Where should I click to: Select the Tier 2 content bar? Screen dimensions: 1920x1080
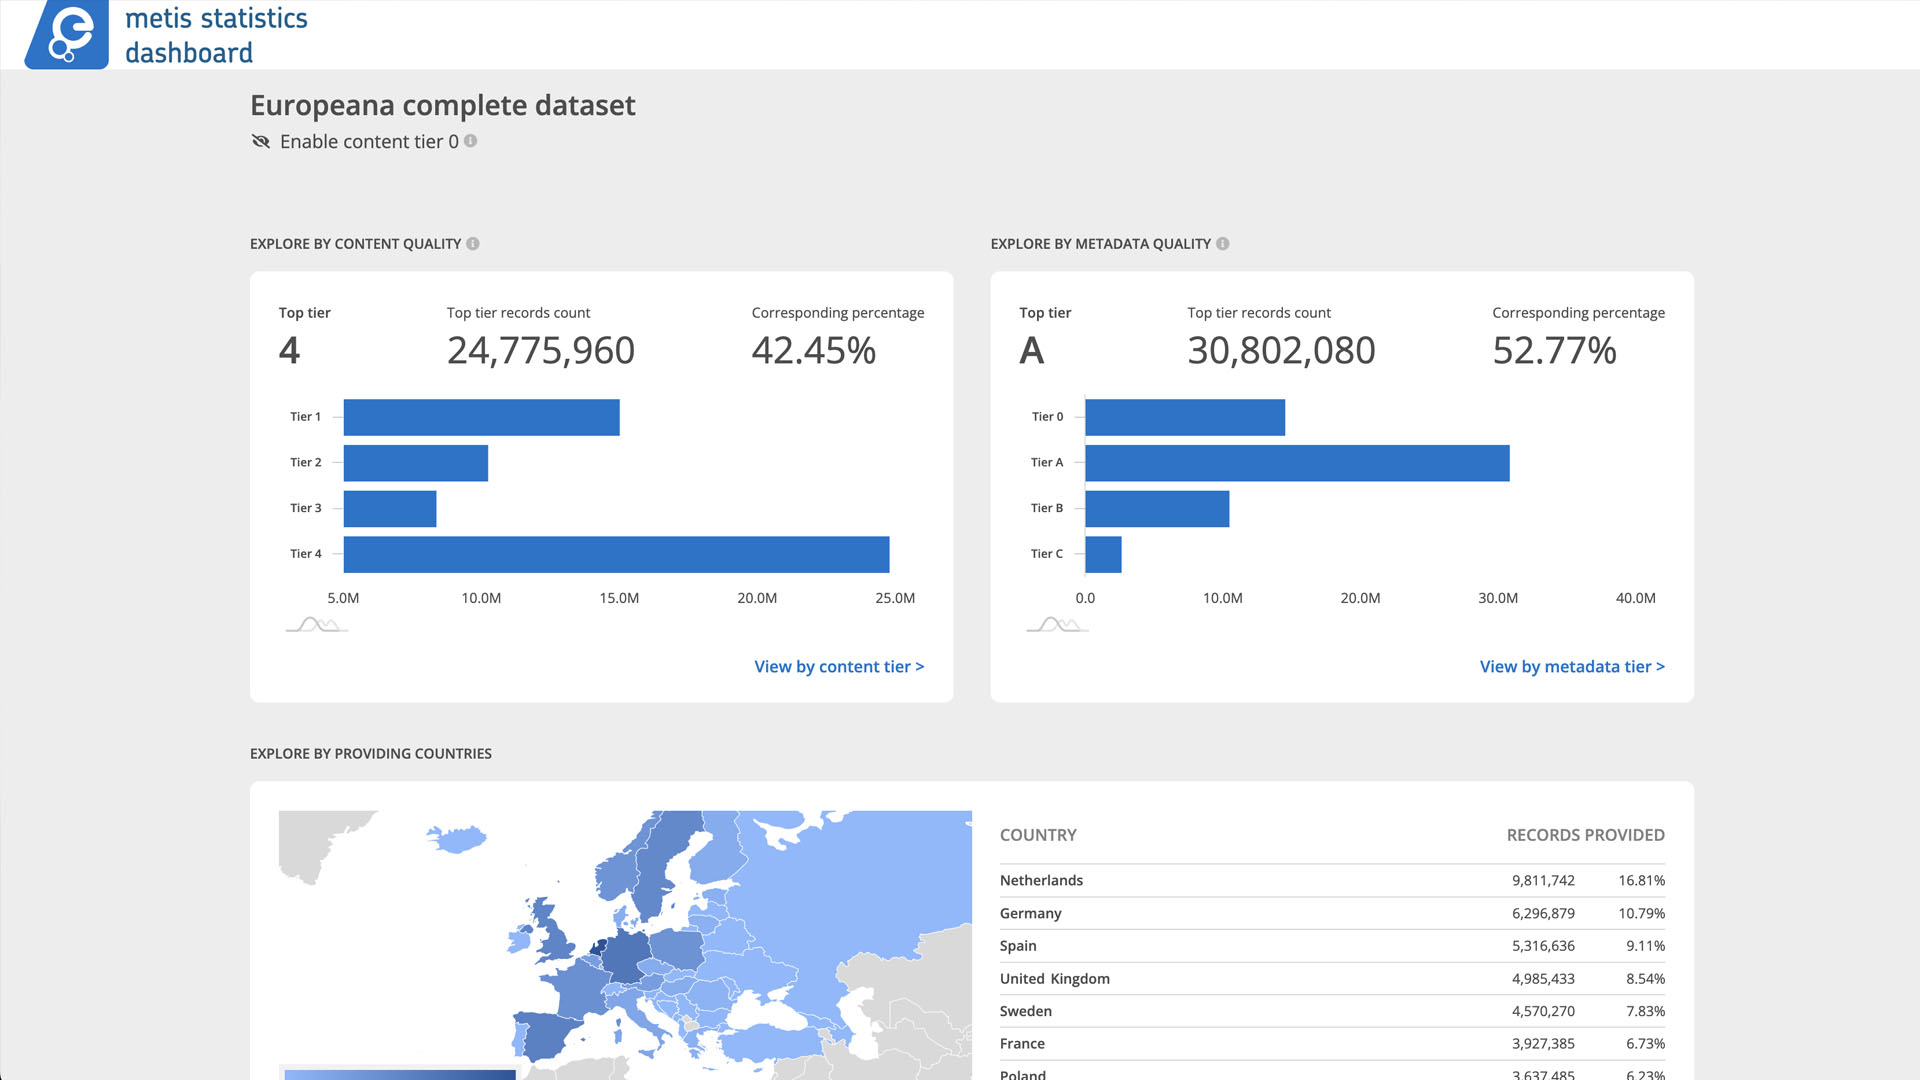point(416,463)
